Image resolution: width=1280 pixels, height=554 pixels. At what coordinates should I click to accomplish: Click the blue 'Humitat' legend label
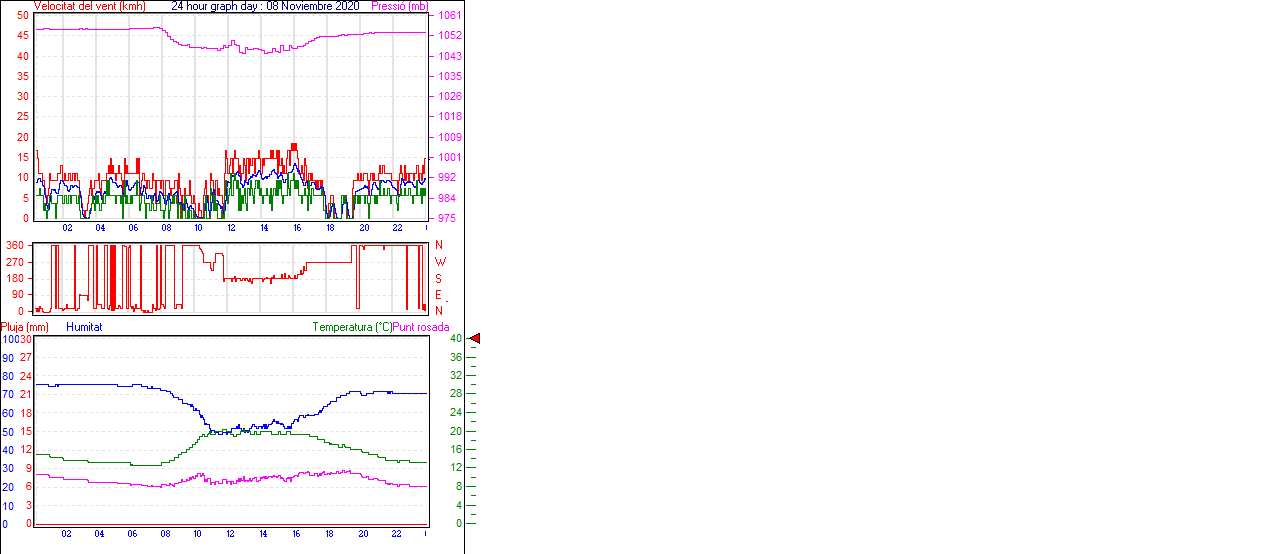click(84, 327)
